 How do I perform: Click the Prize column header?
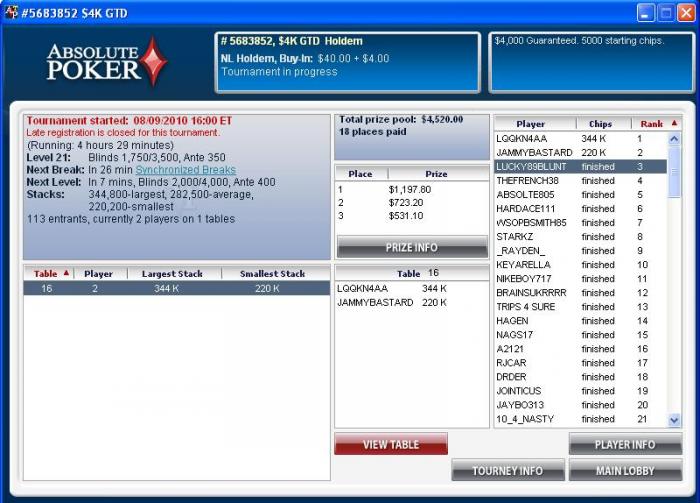(x=438, y=174)
